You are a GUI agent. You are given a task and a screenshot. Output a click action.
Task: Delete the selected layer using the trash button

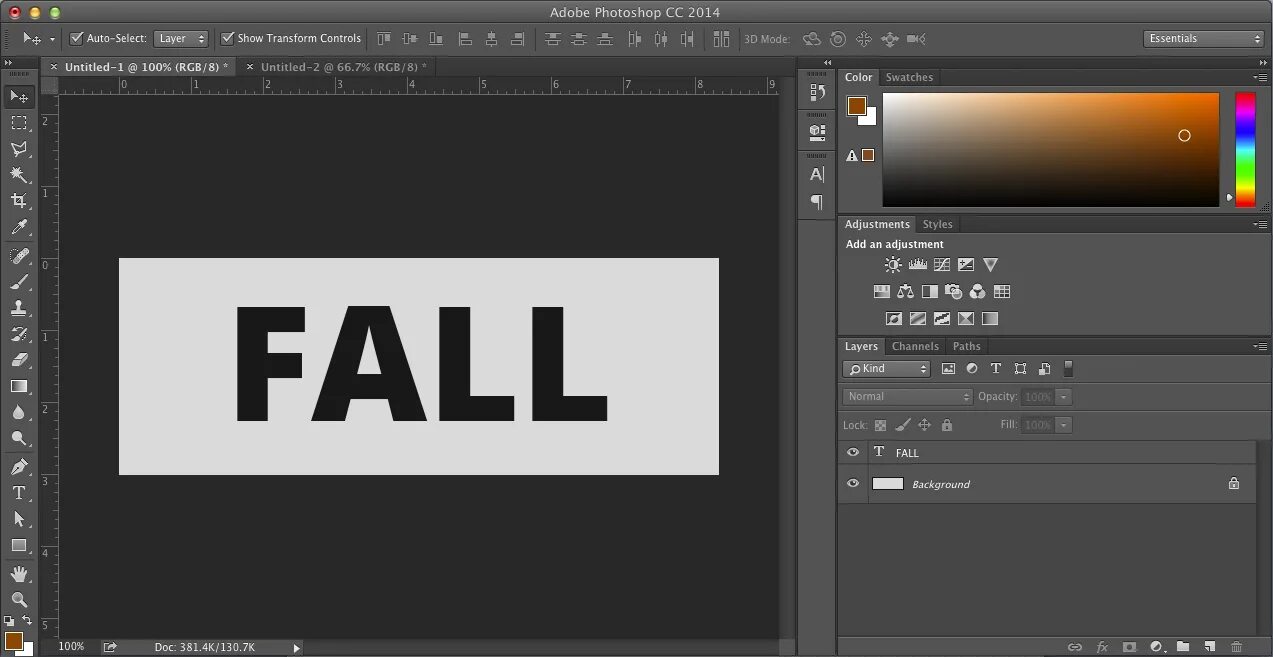tap(1237, 647)
